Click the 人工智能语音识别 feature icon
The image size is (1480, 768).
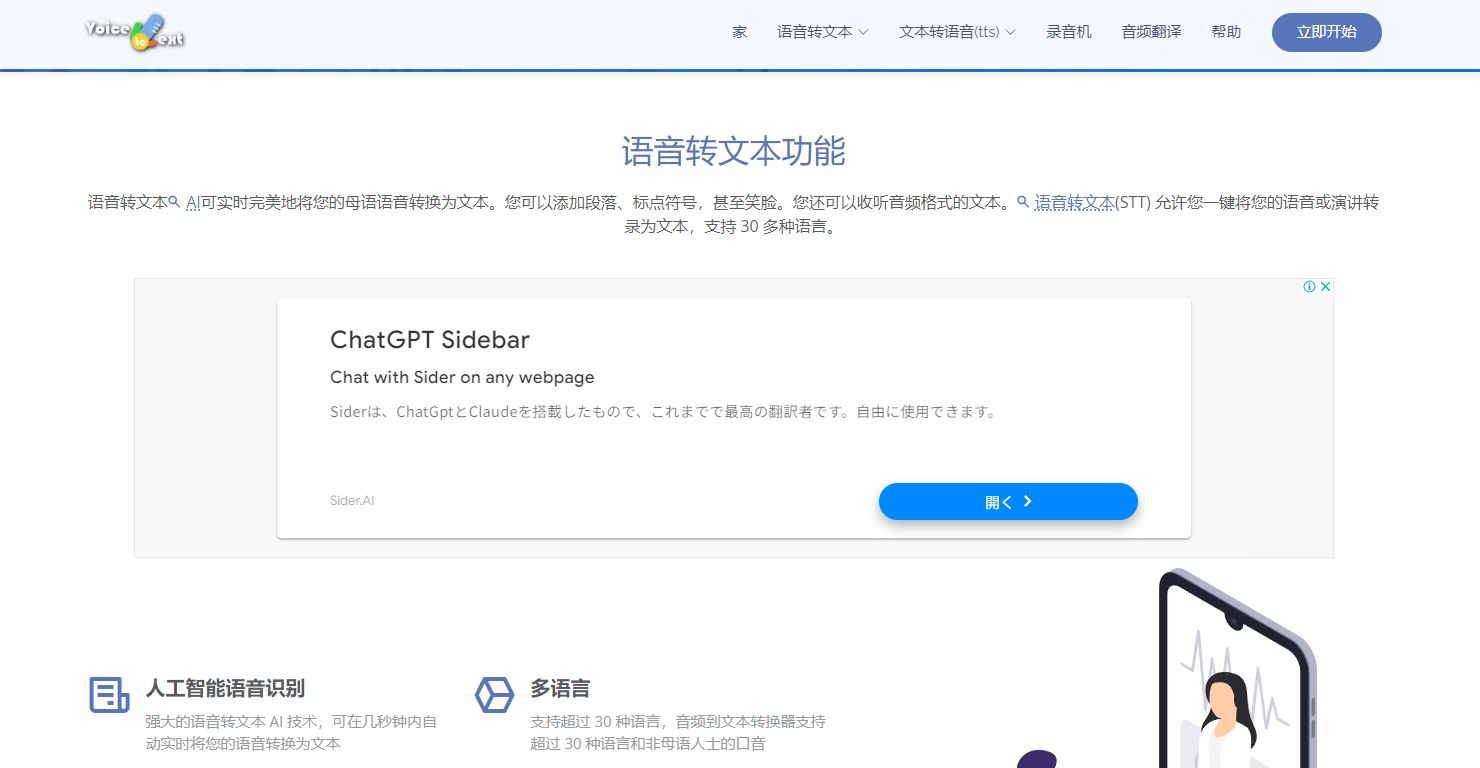click(109, 694)
